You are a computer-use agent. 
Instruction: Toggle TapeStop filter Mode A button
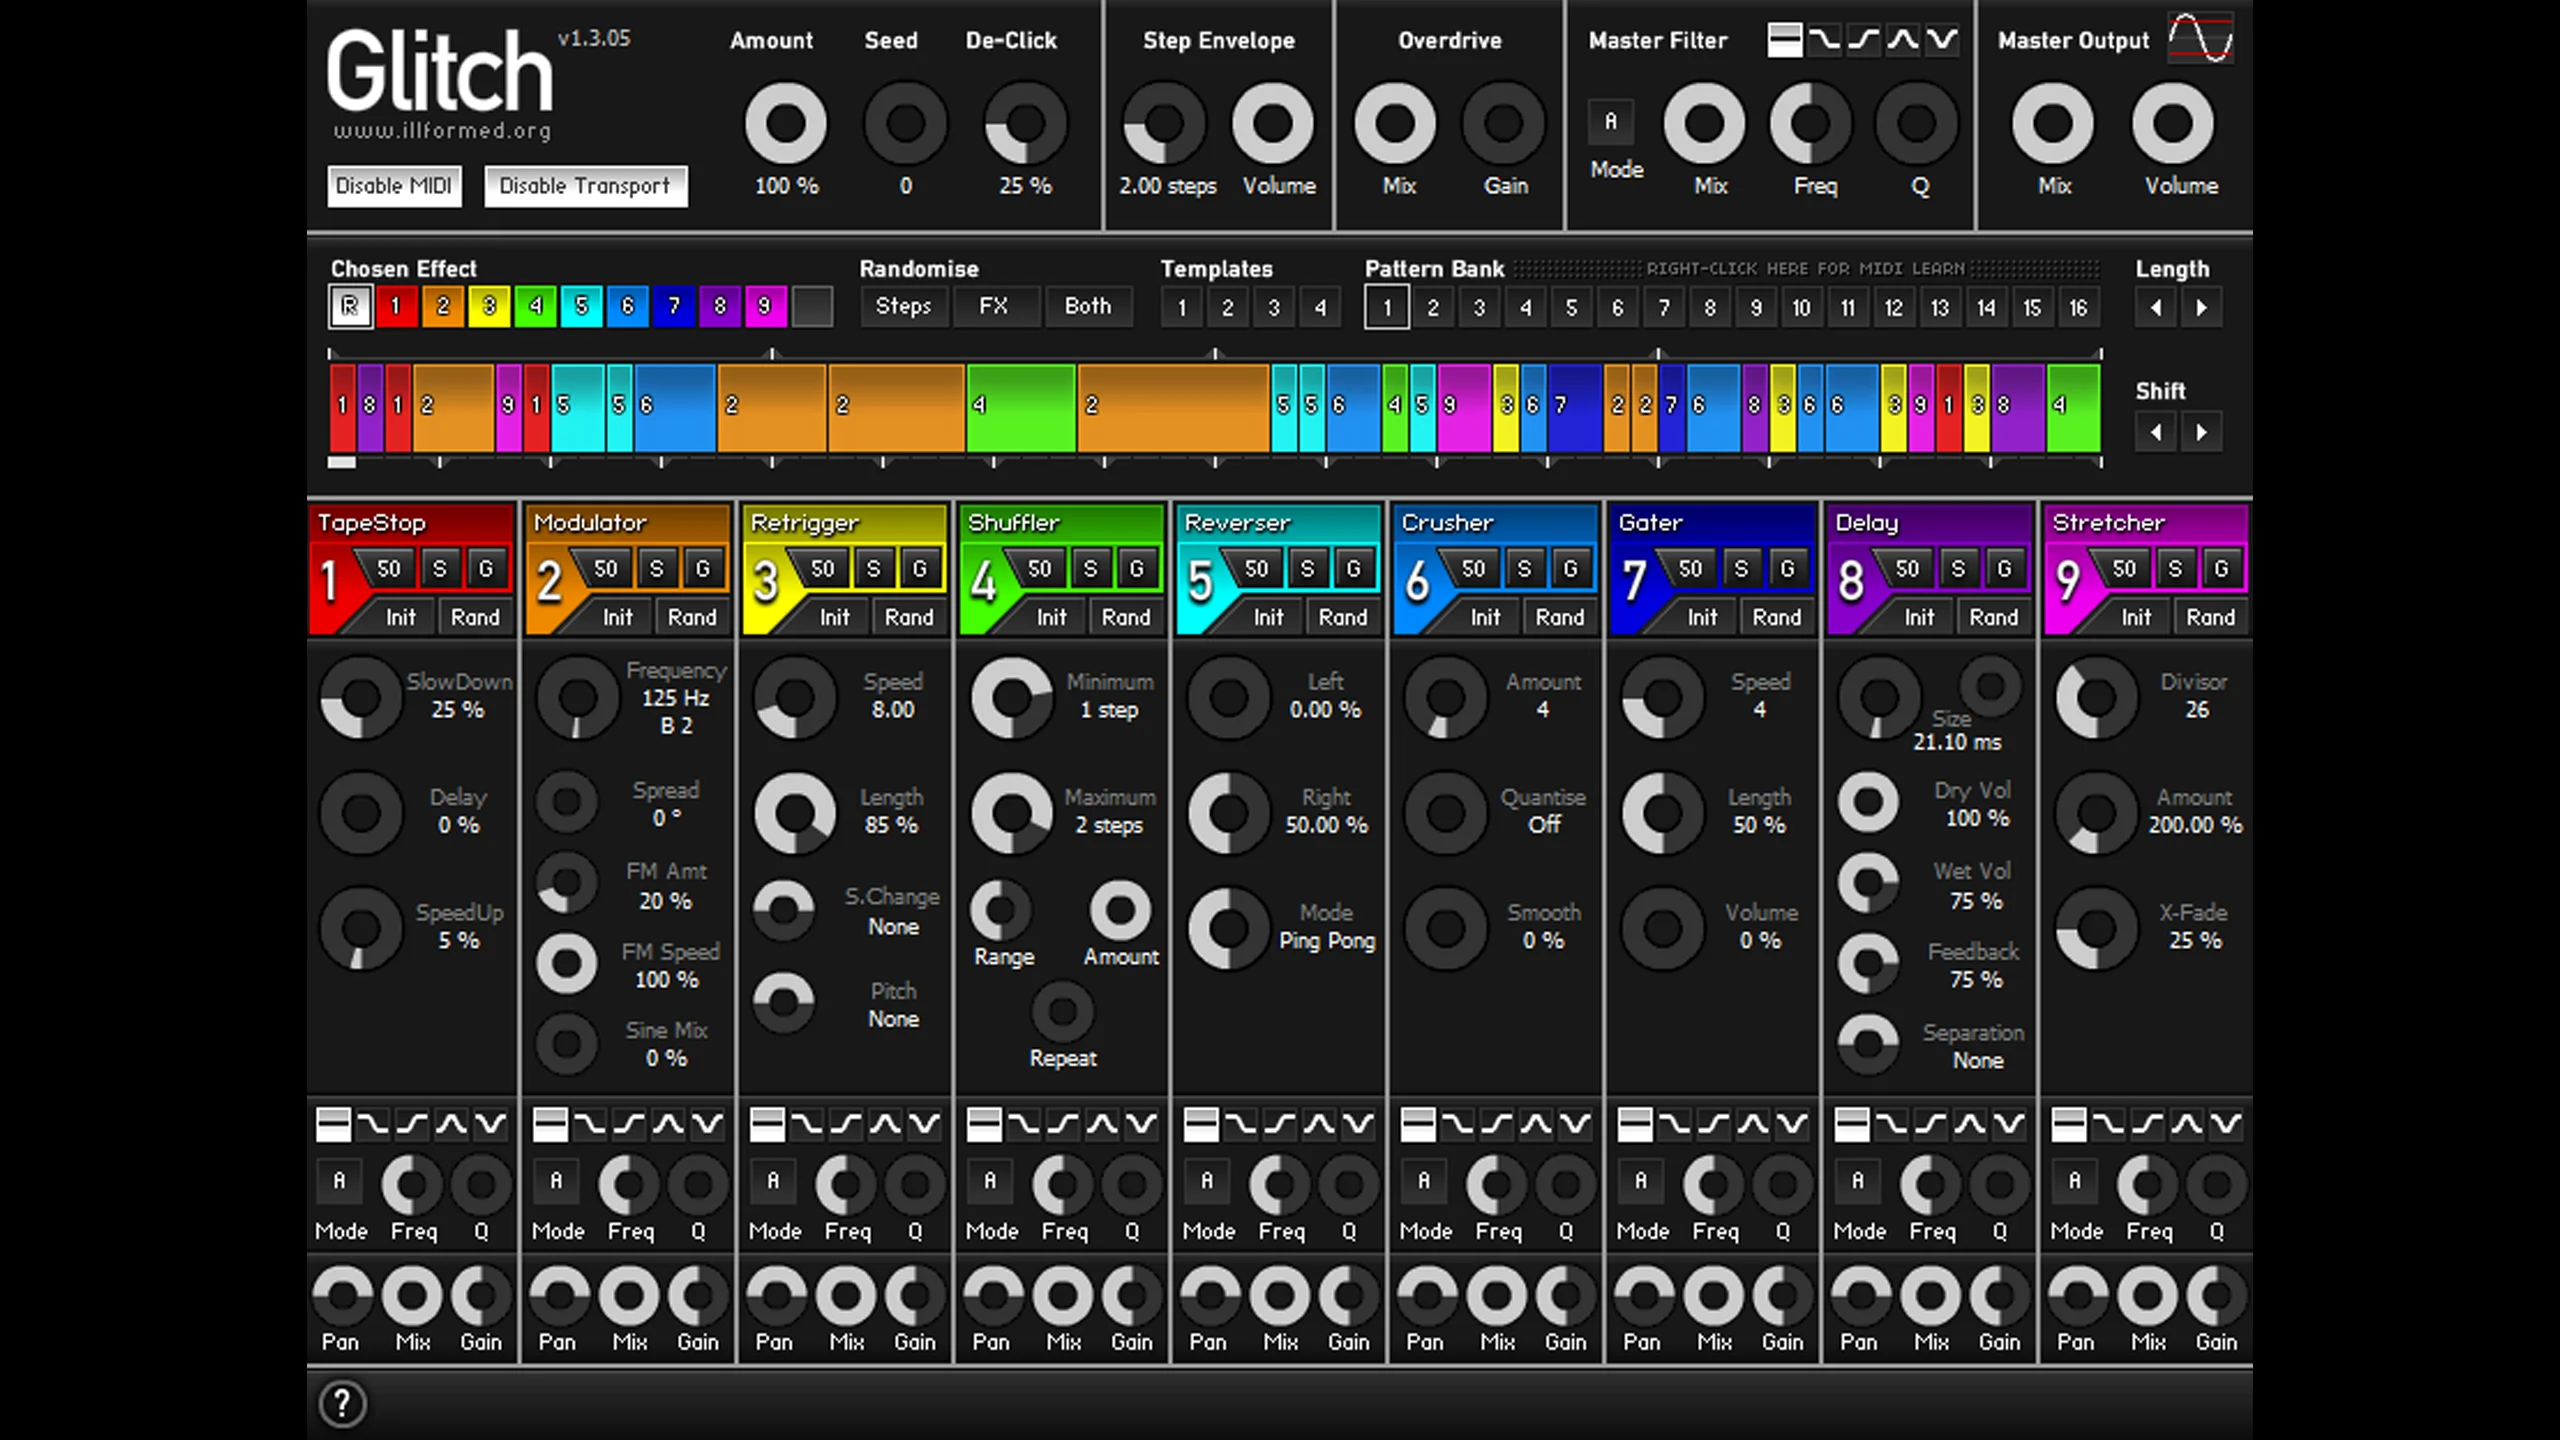tap(339, 1181)
